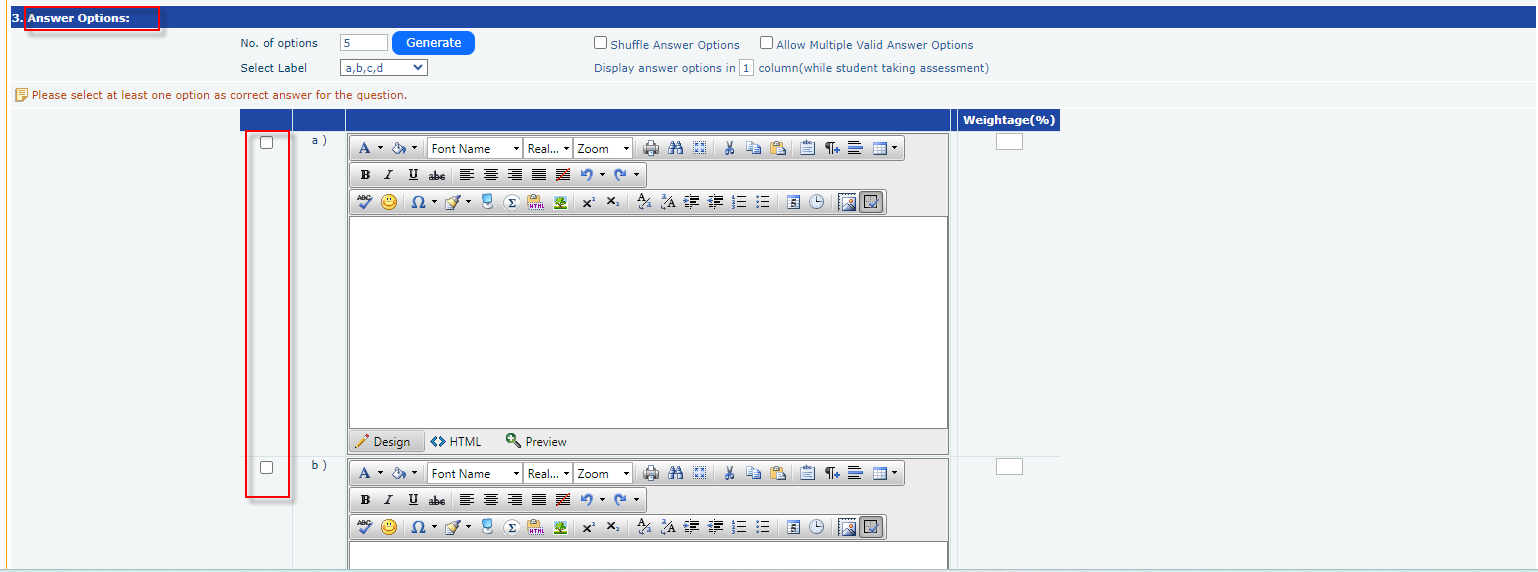Insert math equation sigma in option a editor

(511, 202)
